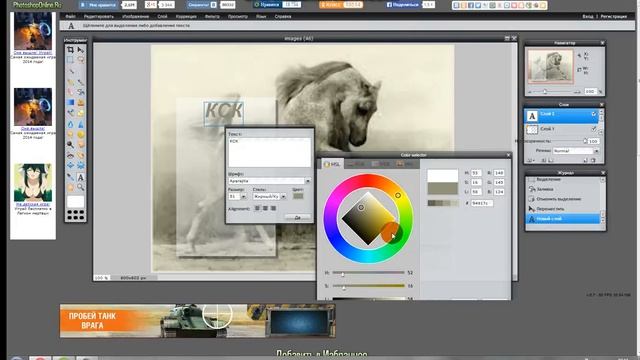Select the Spot Heal tool
The image size is (640, 360).
81,156
